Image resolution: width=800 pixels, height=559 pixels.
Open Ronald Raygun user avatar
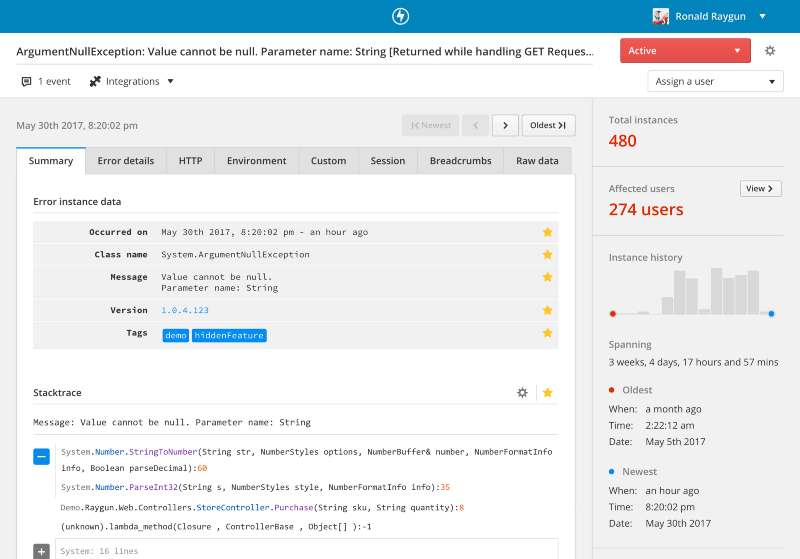point(661,16)
